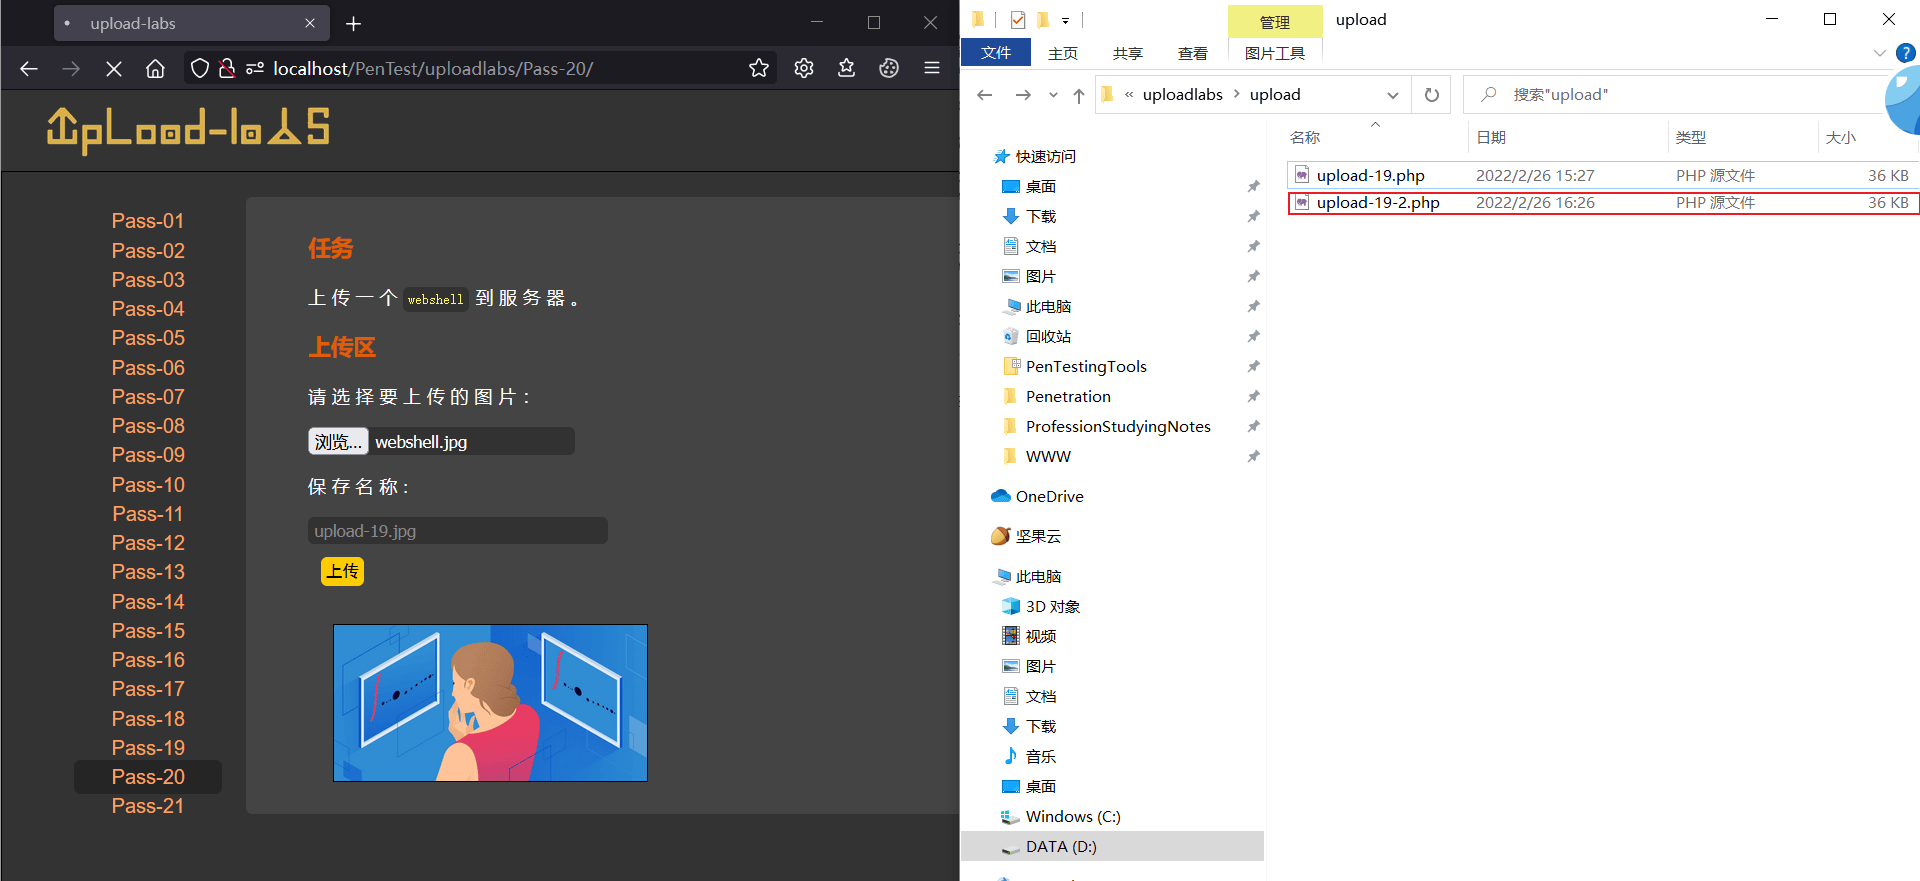Open Firefox application hamburger menu
1920x881 pixels.
932,68
